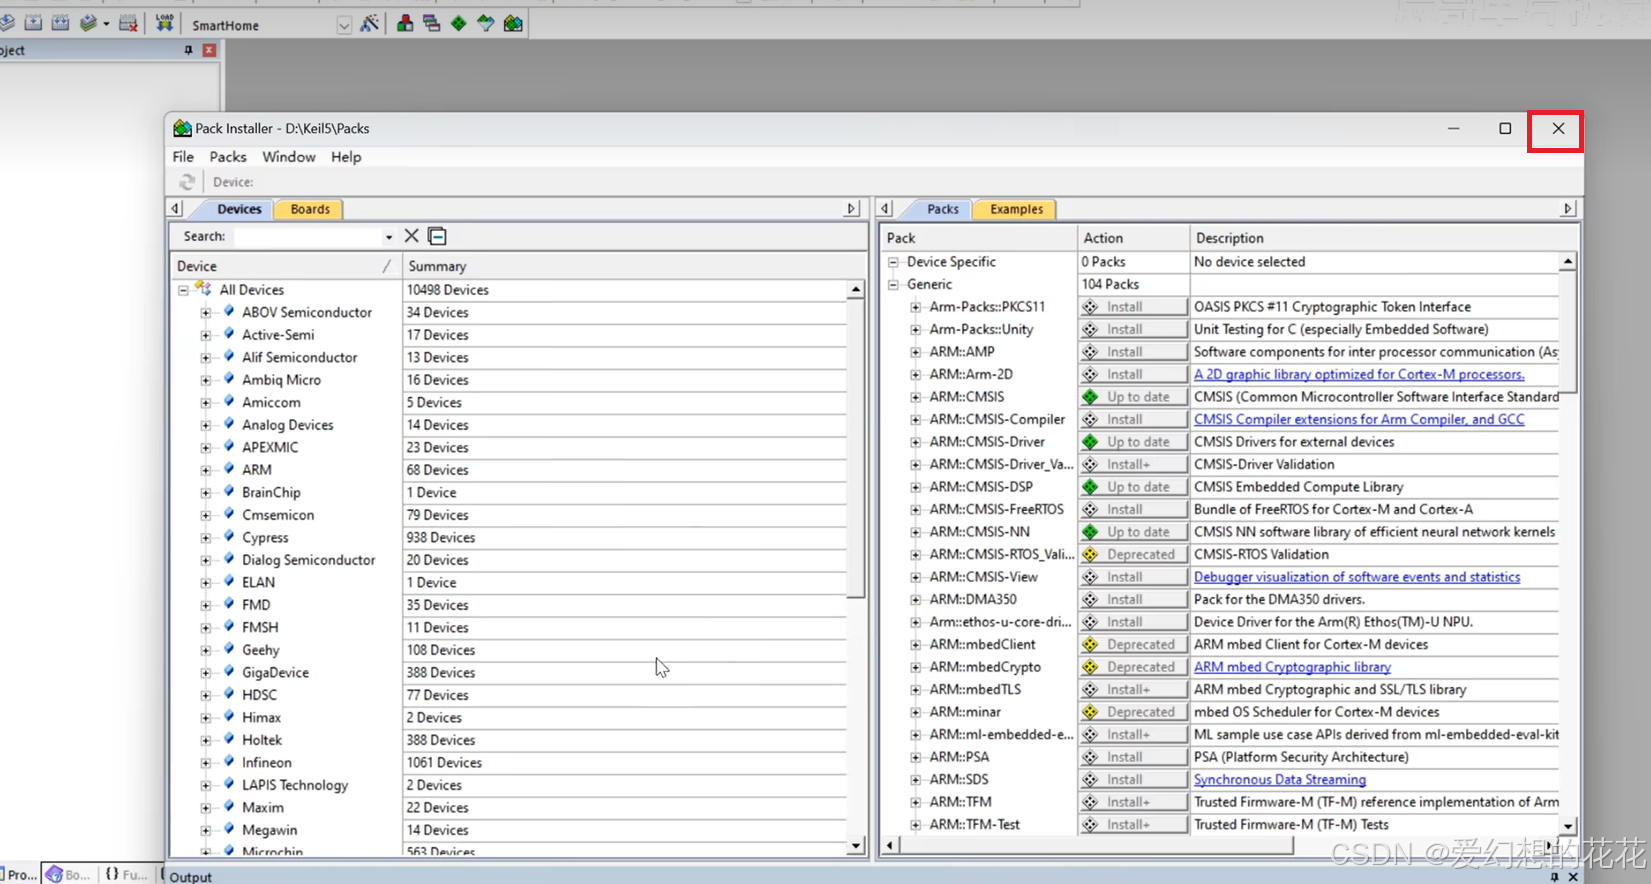This screenshot has width=1651, height=884.
Task: Open the Help menu
Action: pyautogui.click(x=346, y=157)
